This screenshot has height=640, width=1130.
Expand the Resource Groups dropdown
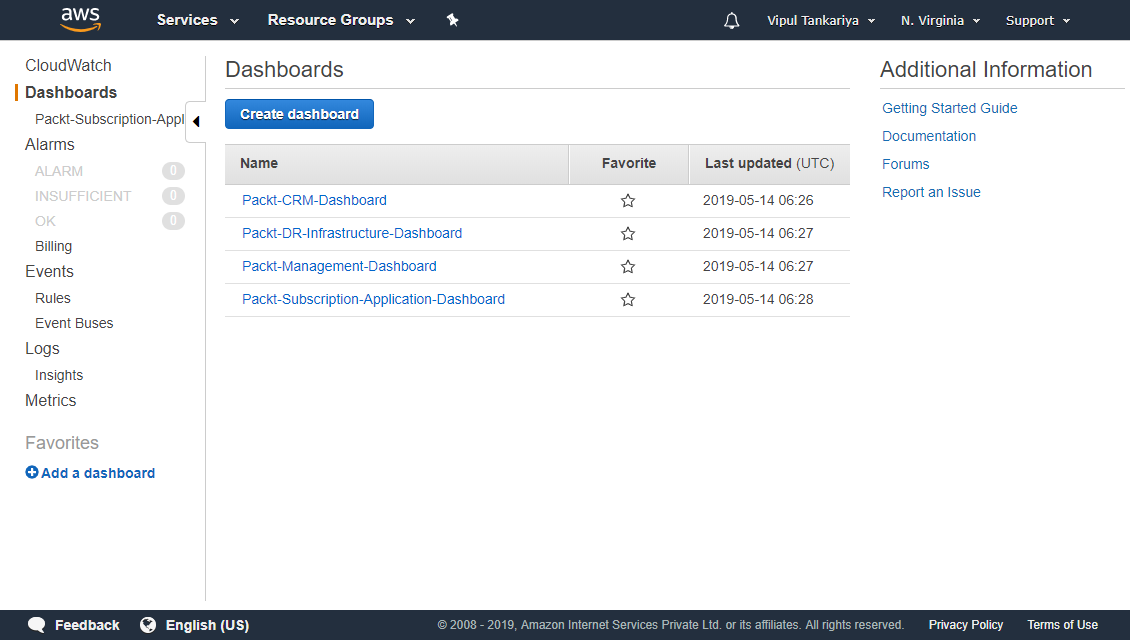coord(341,20)
